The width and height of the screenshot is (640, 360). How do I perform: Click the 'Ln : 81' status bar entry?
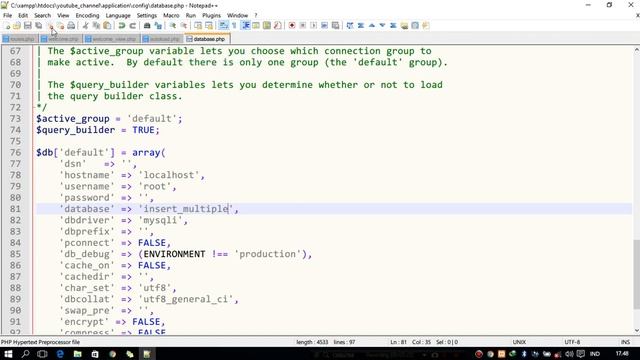pyautogui.click(x=398, y=342)
